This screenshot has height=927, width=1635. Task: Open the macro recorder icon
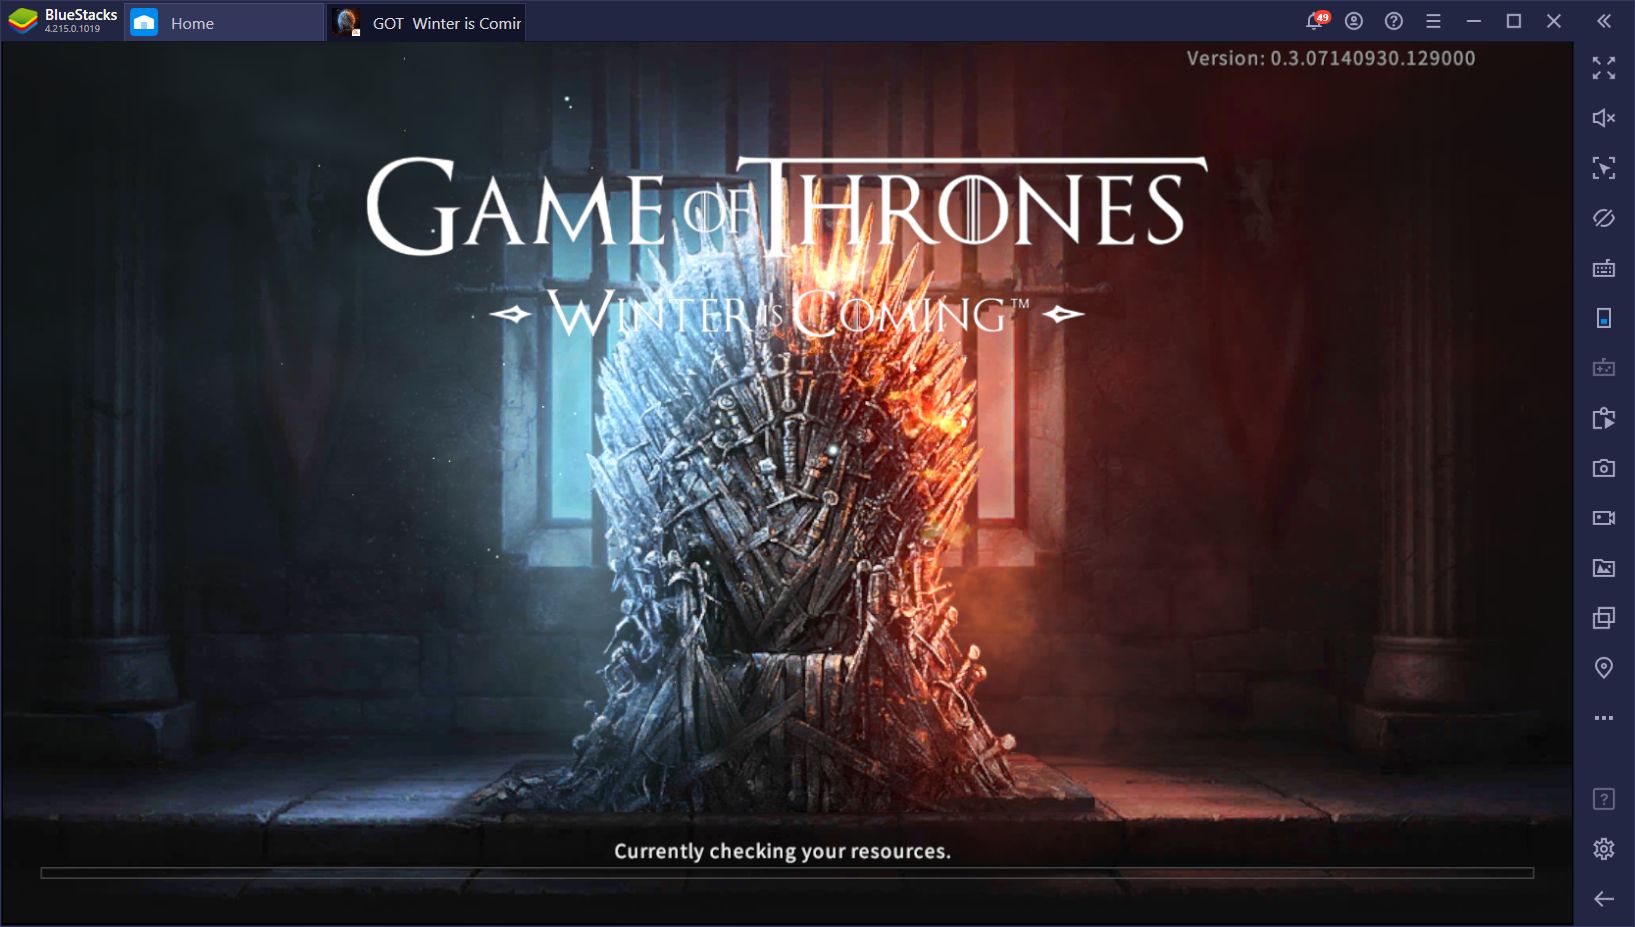[x=1604, y=418]
